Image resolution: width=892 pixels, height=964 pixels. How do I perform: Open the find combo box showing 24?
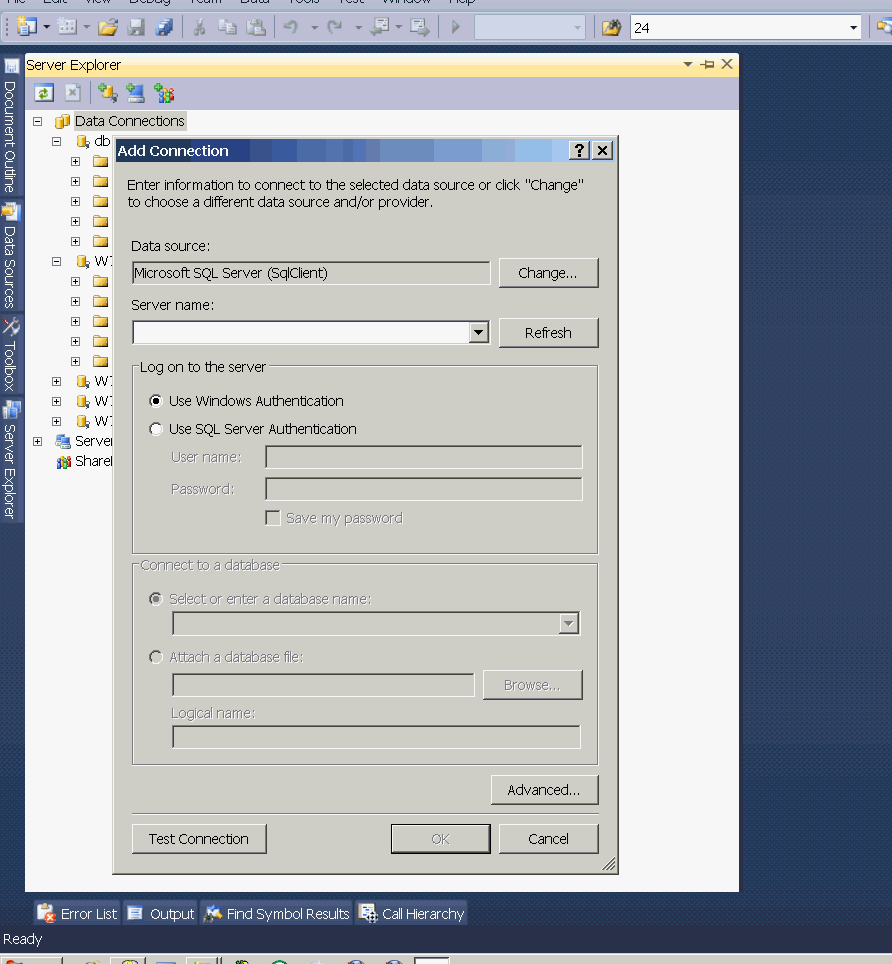tap(853, 28)
